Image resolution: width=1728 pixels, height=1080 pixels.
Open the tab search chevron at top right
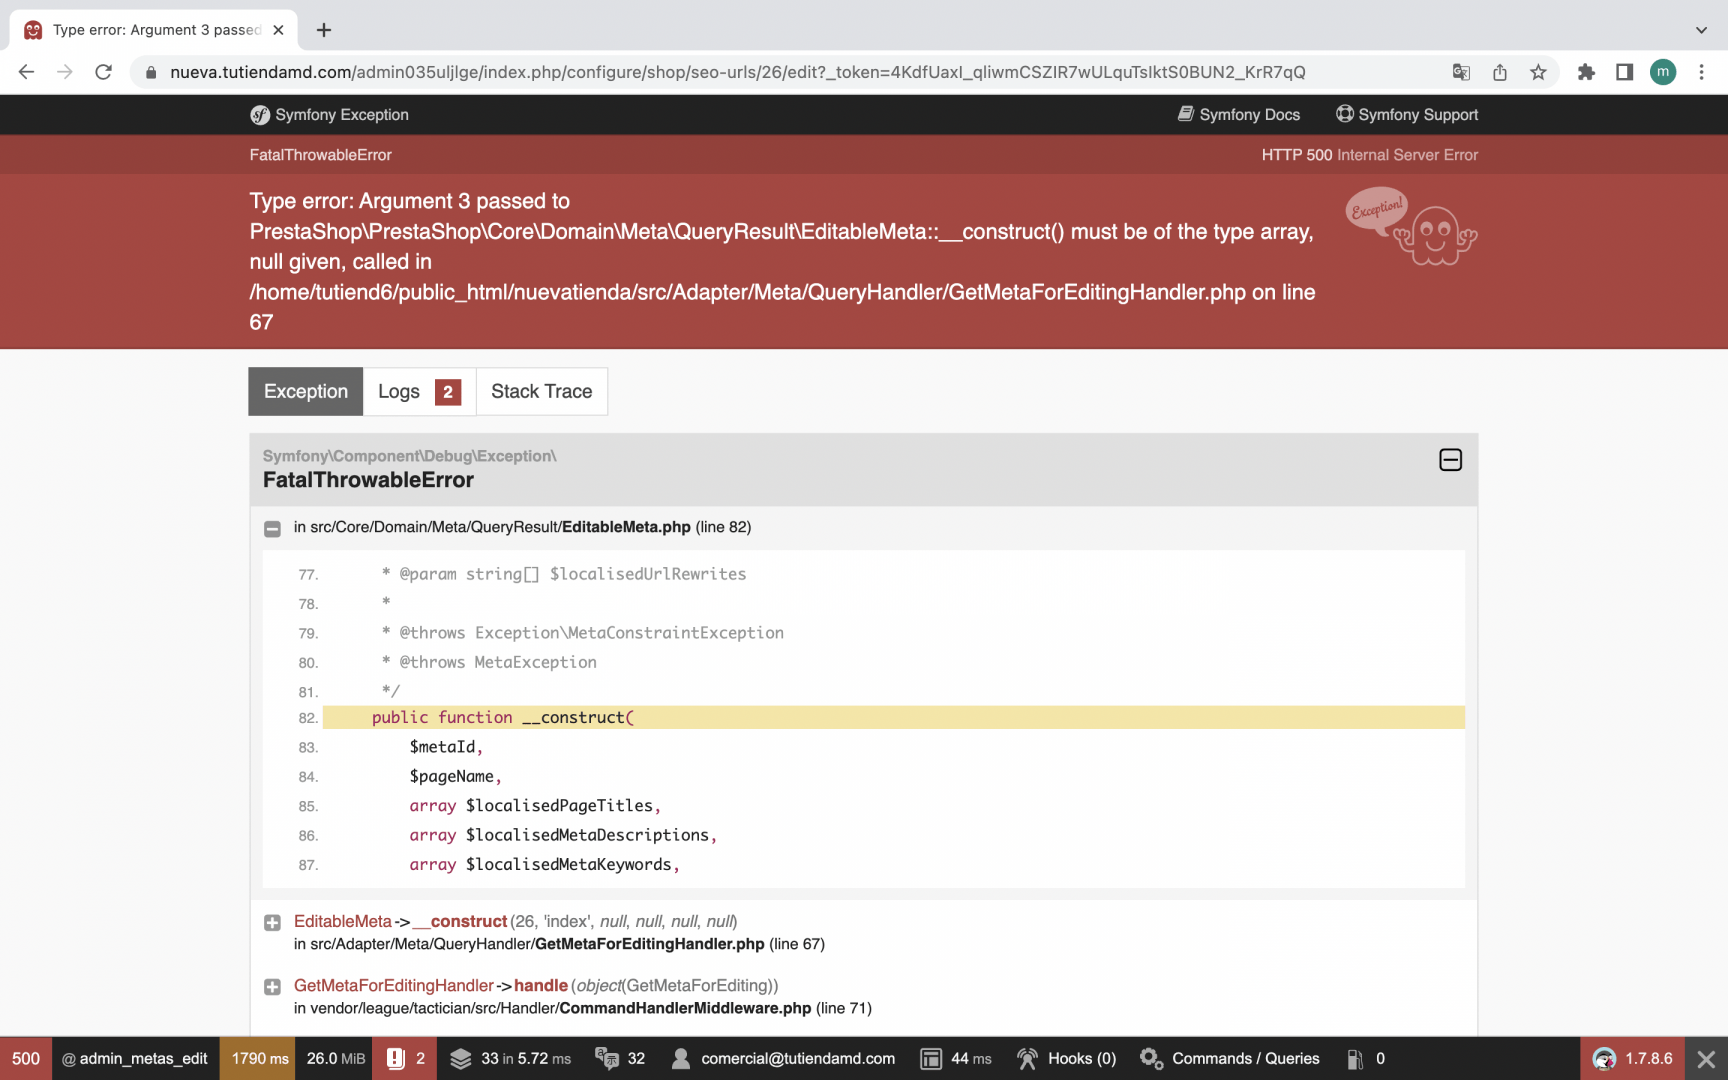[x=1701, y=30]
